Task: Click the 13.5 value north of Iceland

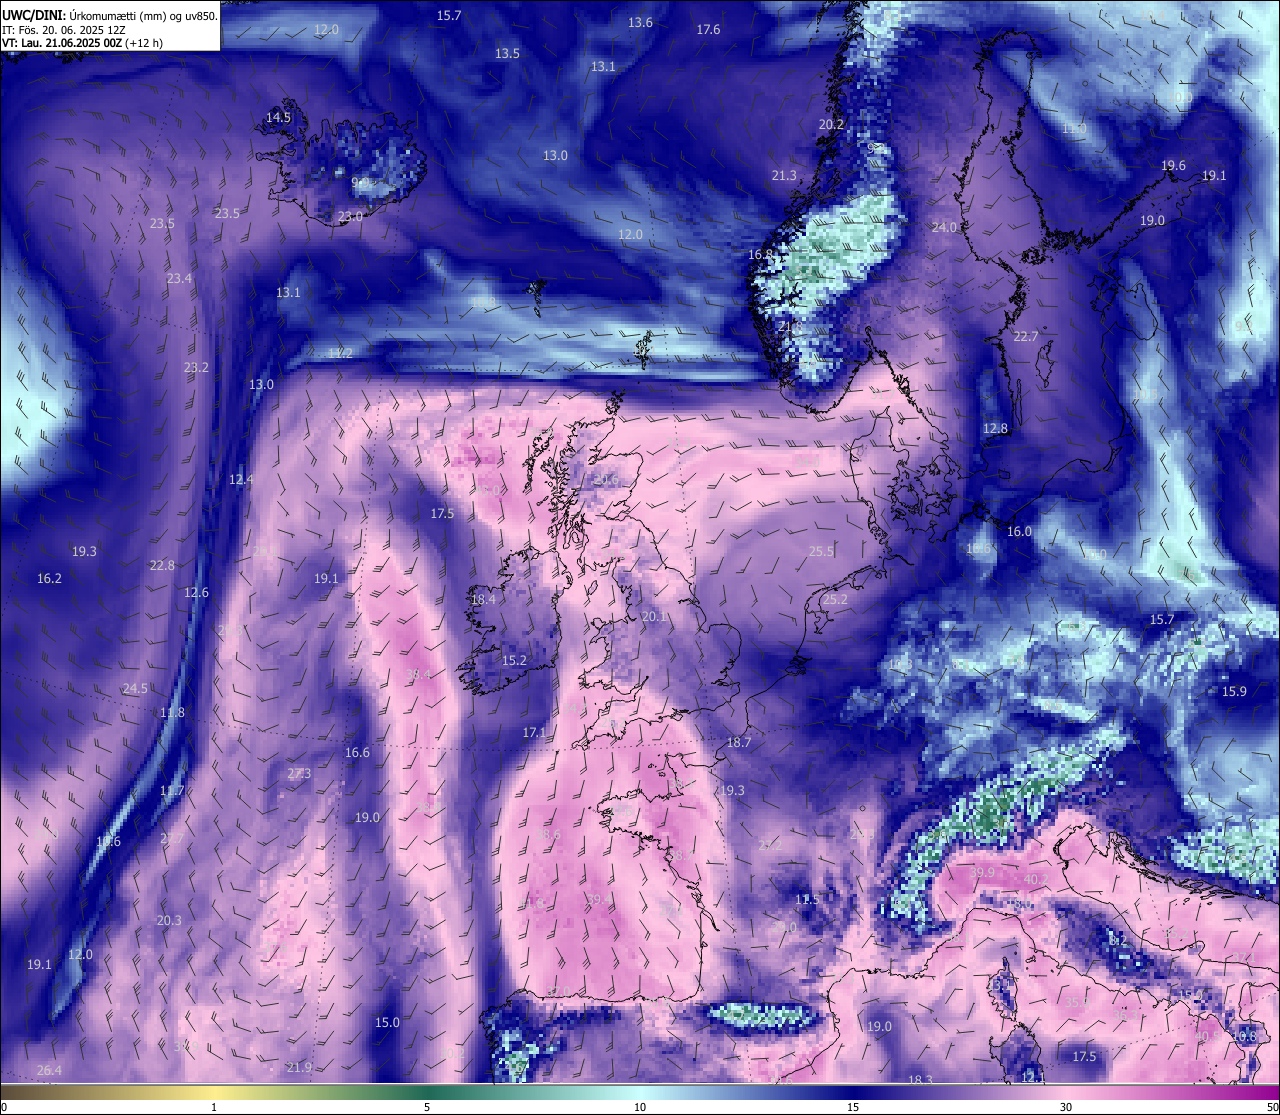Action: pyautogui.click(x=507, y=53)
